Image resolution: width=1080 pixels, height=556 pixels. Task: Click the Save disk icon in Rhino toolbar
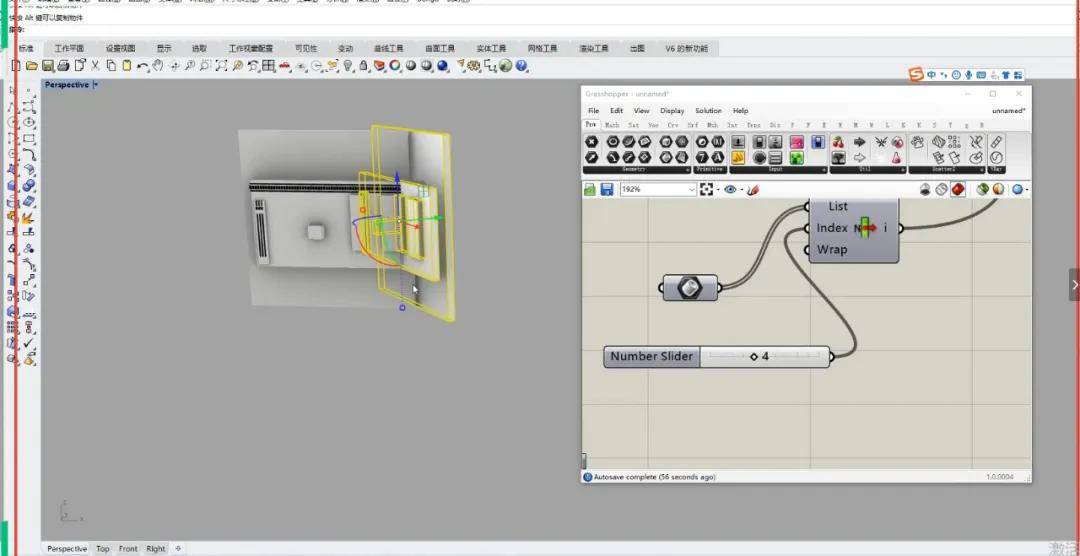48,65
